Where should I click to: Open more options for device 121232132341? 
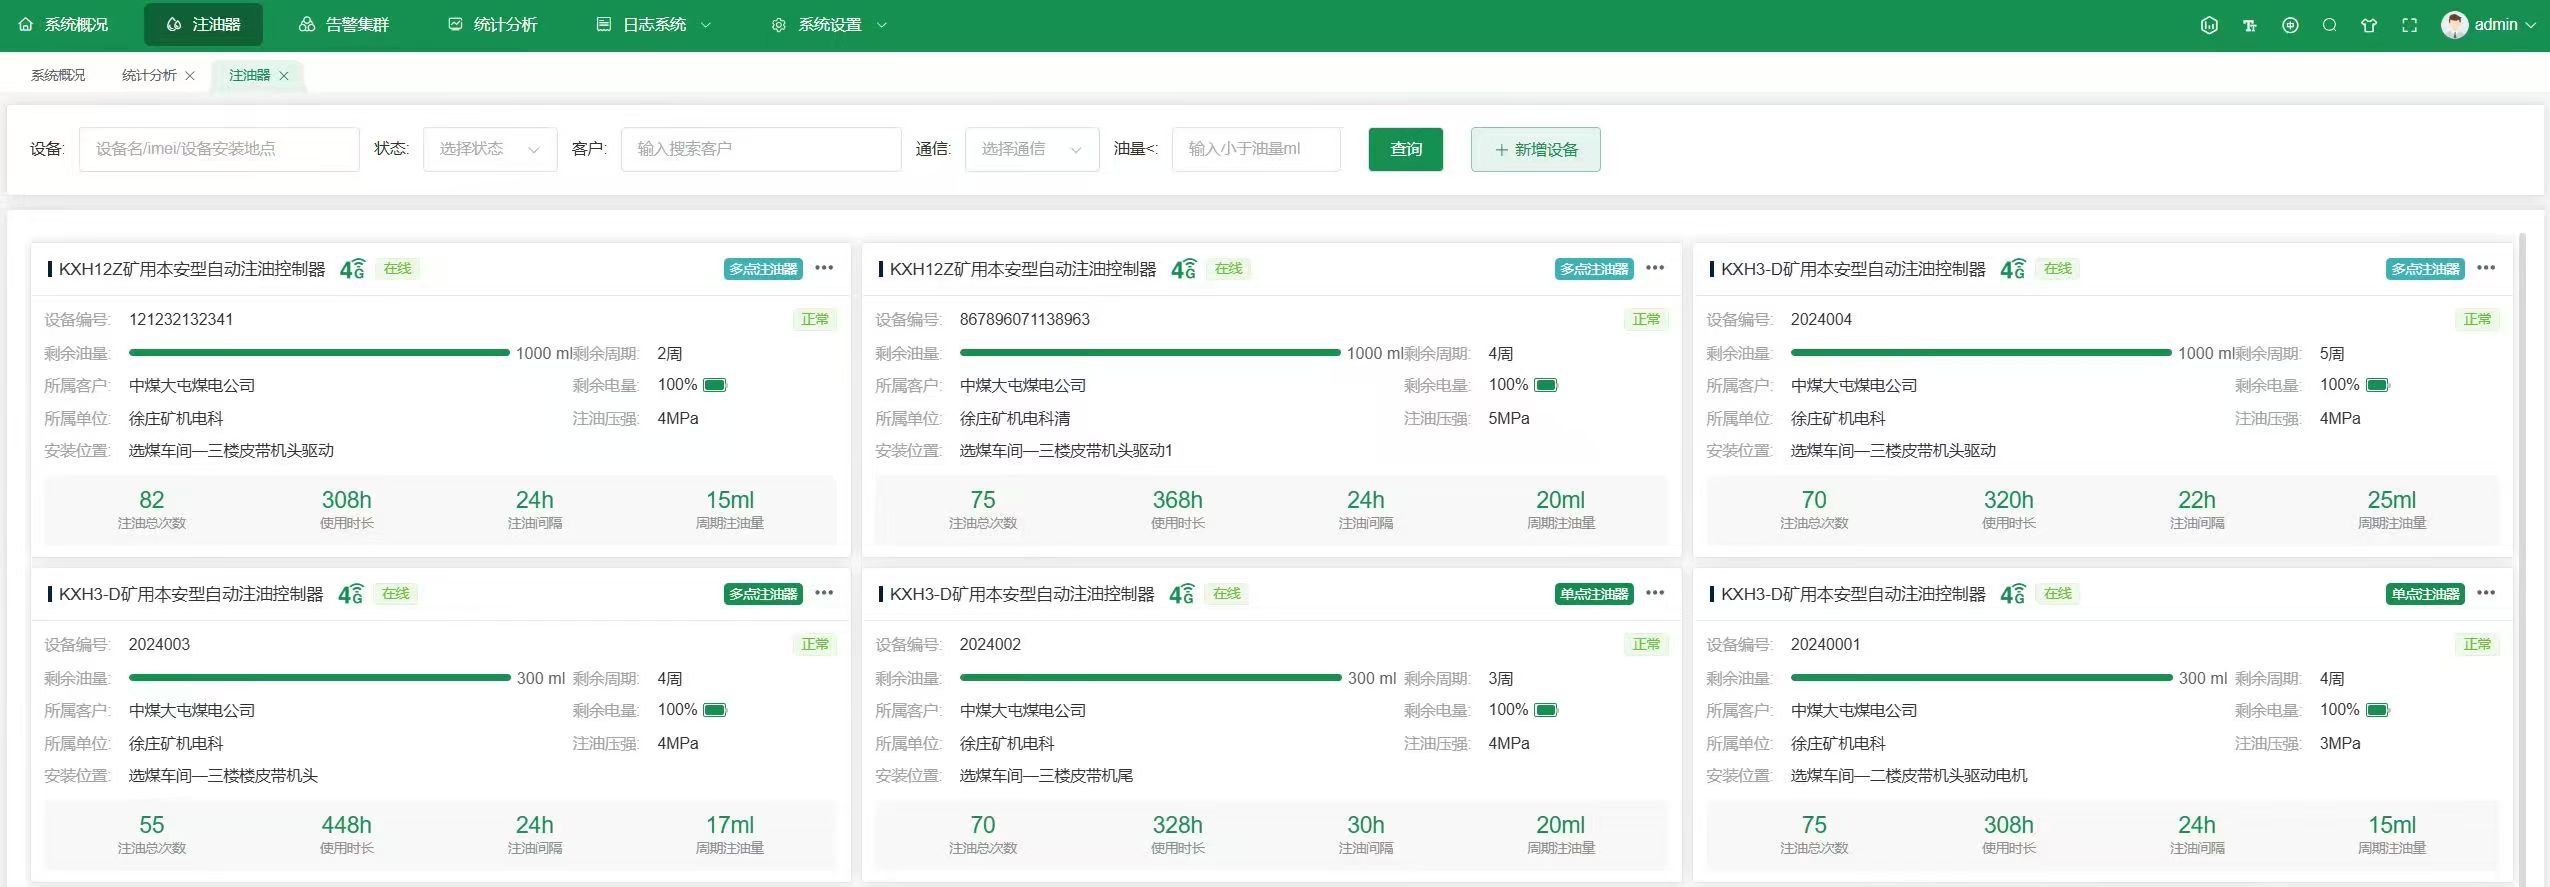click(824, 268)
